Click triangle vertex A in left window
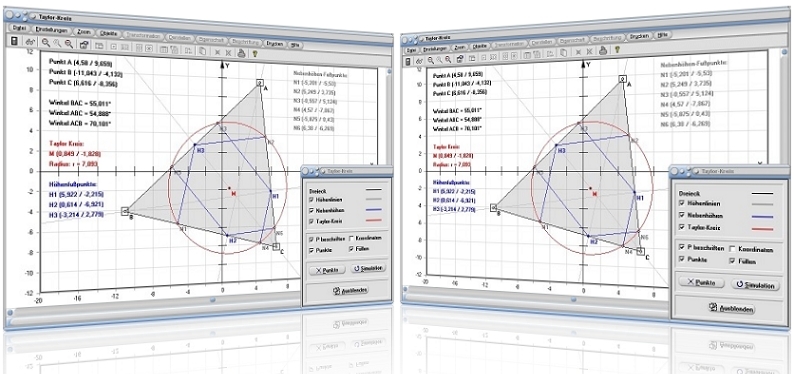This screenshot has height=374, width=794. click(x=260, y=83)
